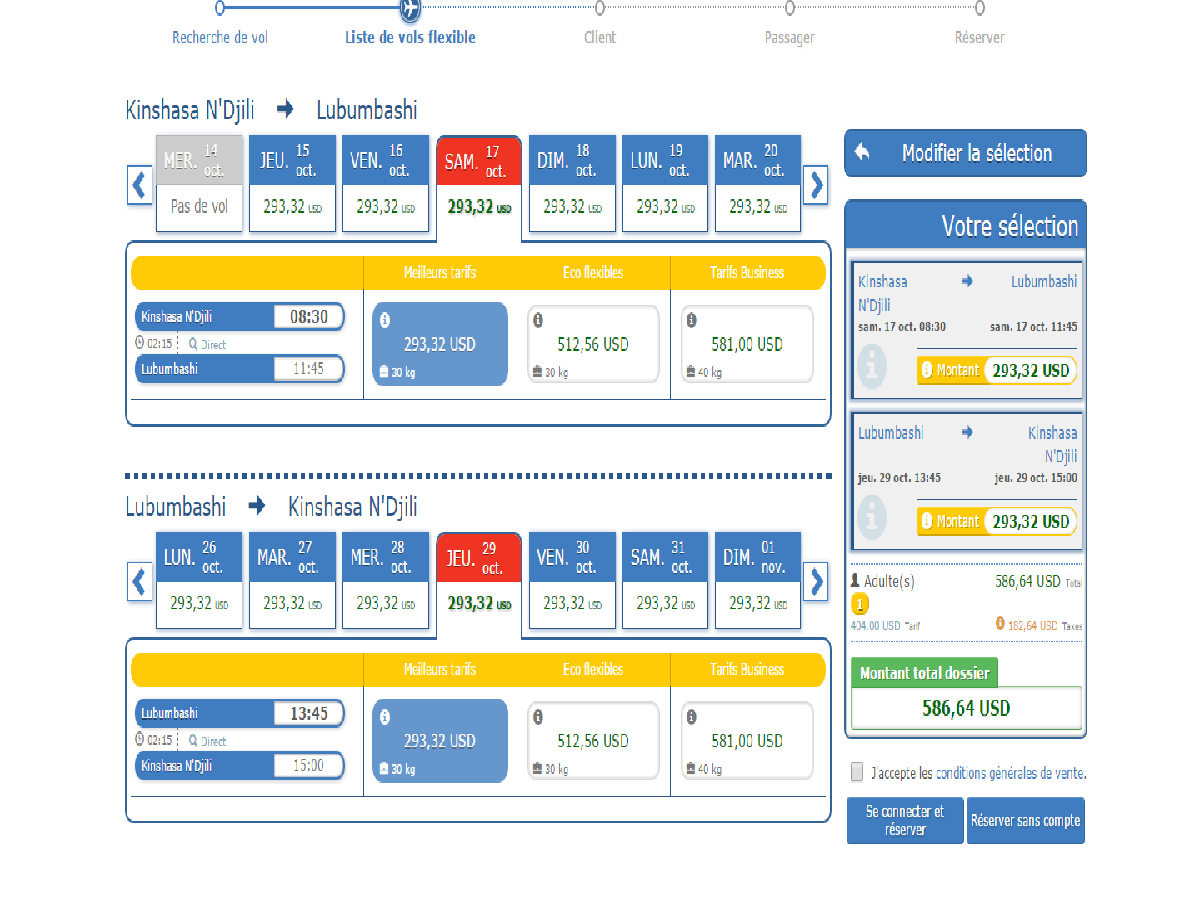The image size is (1200, 910).
Task: Select outbound date DIM. 18 oct.
Action: pos(572,184)
